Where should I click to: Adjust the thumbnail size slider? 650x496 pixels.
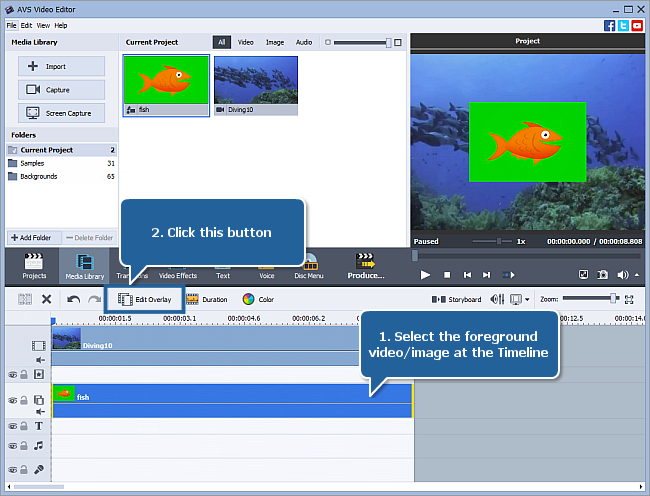click(388, 43)
